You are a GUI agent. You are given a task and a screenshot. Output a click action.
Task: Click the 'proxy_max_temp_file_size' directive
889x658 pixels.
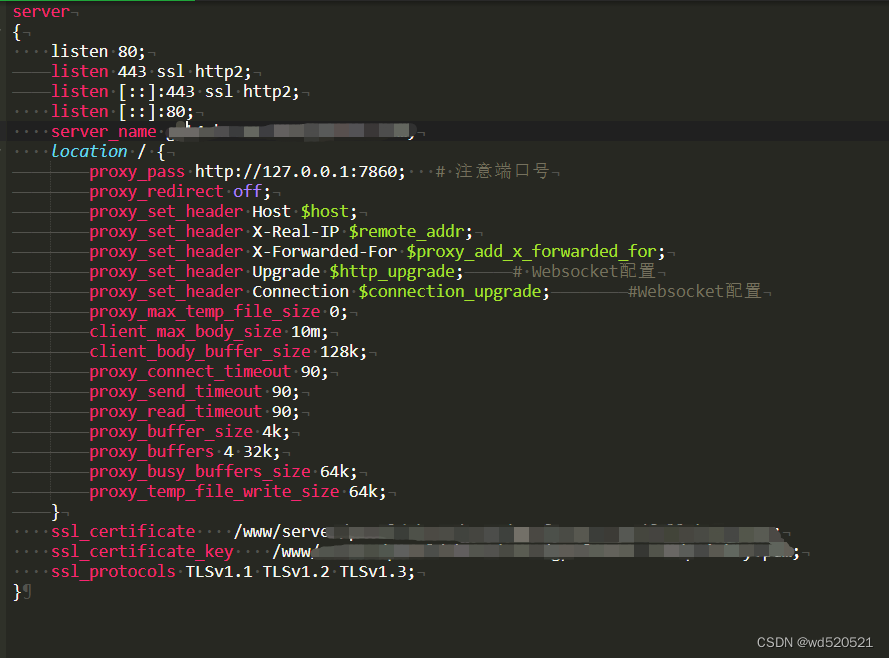(x=204, y=312)
